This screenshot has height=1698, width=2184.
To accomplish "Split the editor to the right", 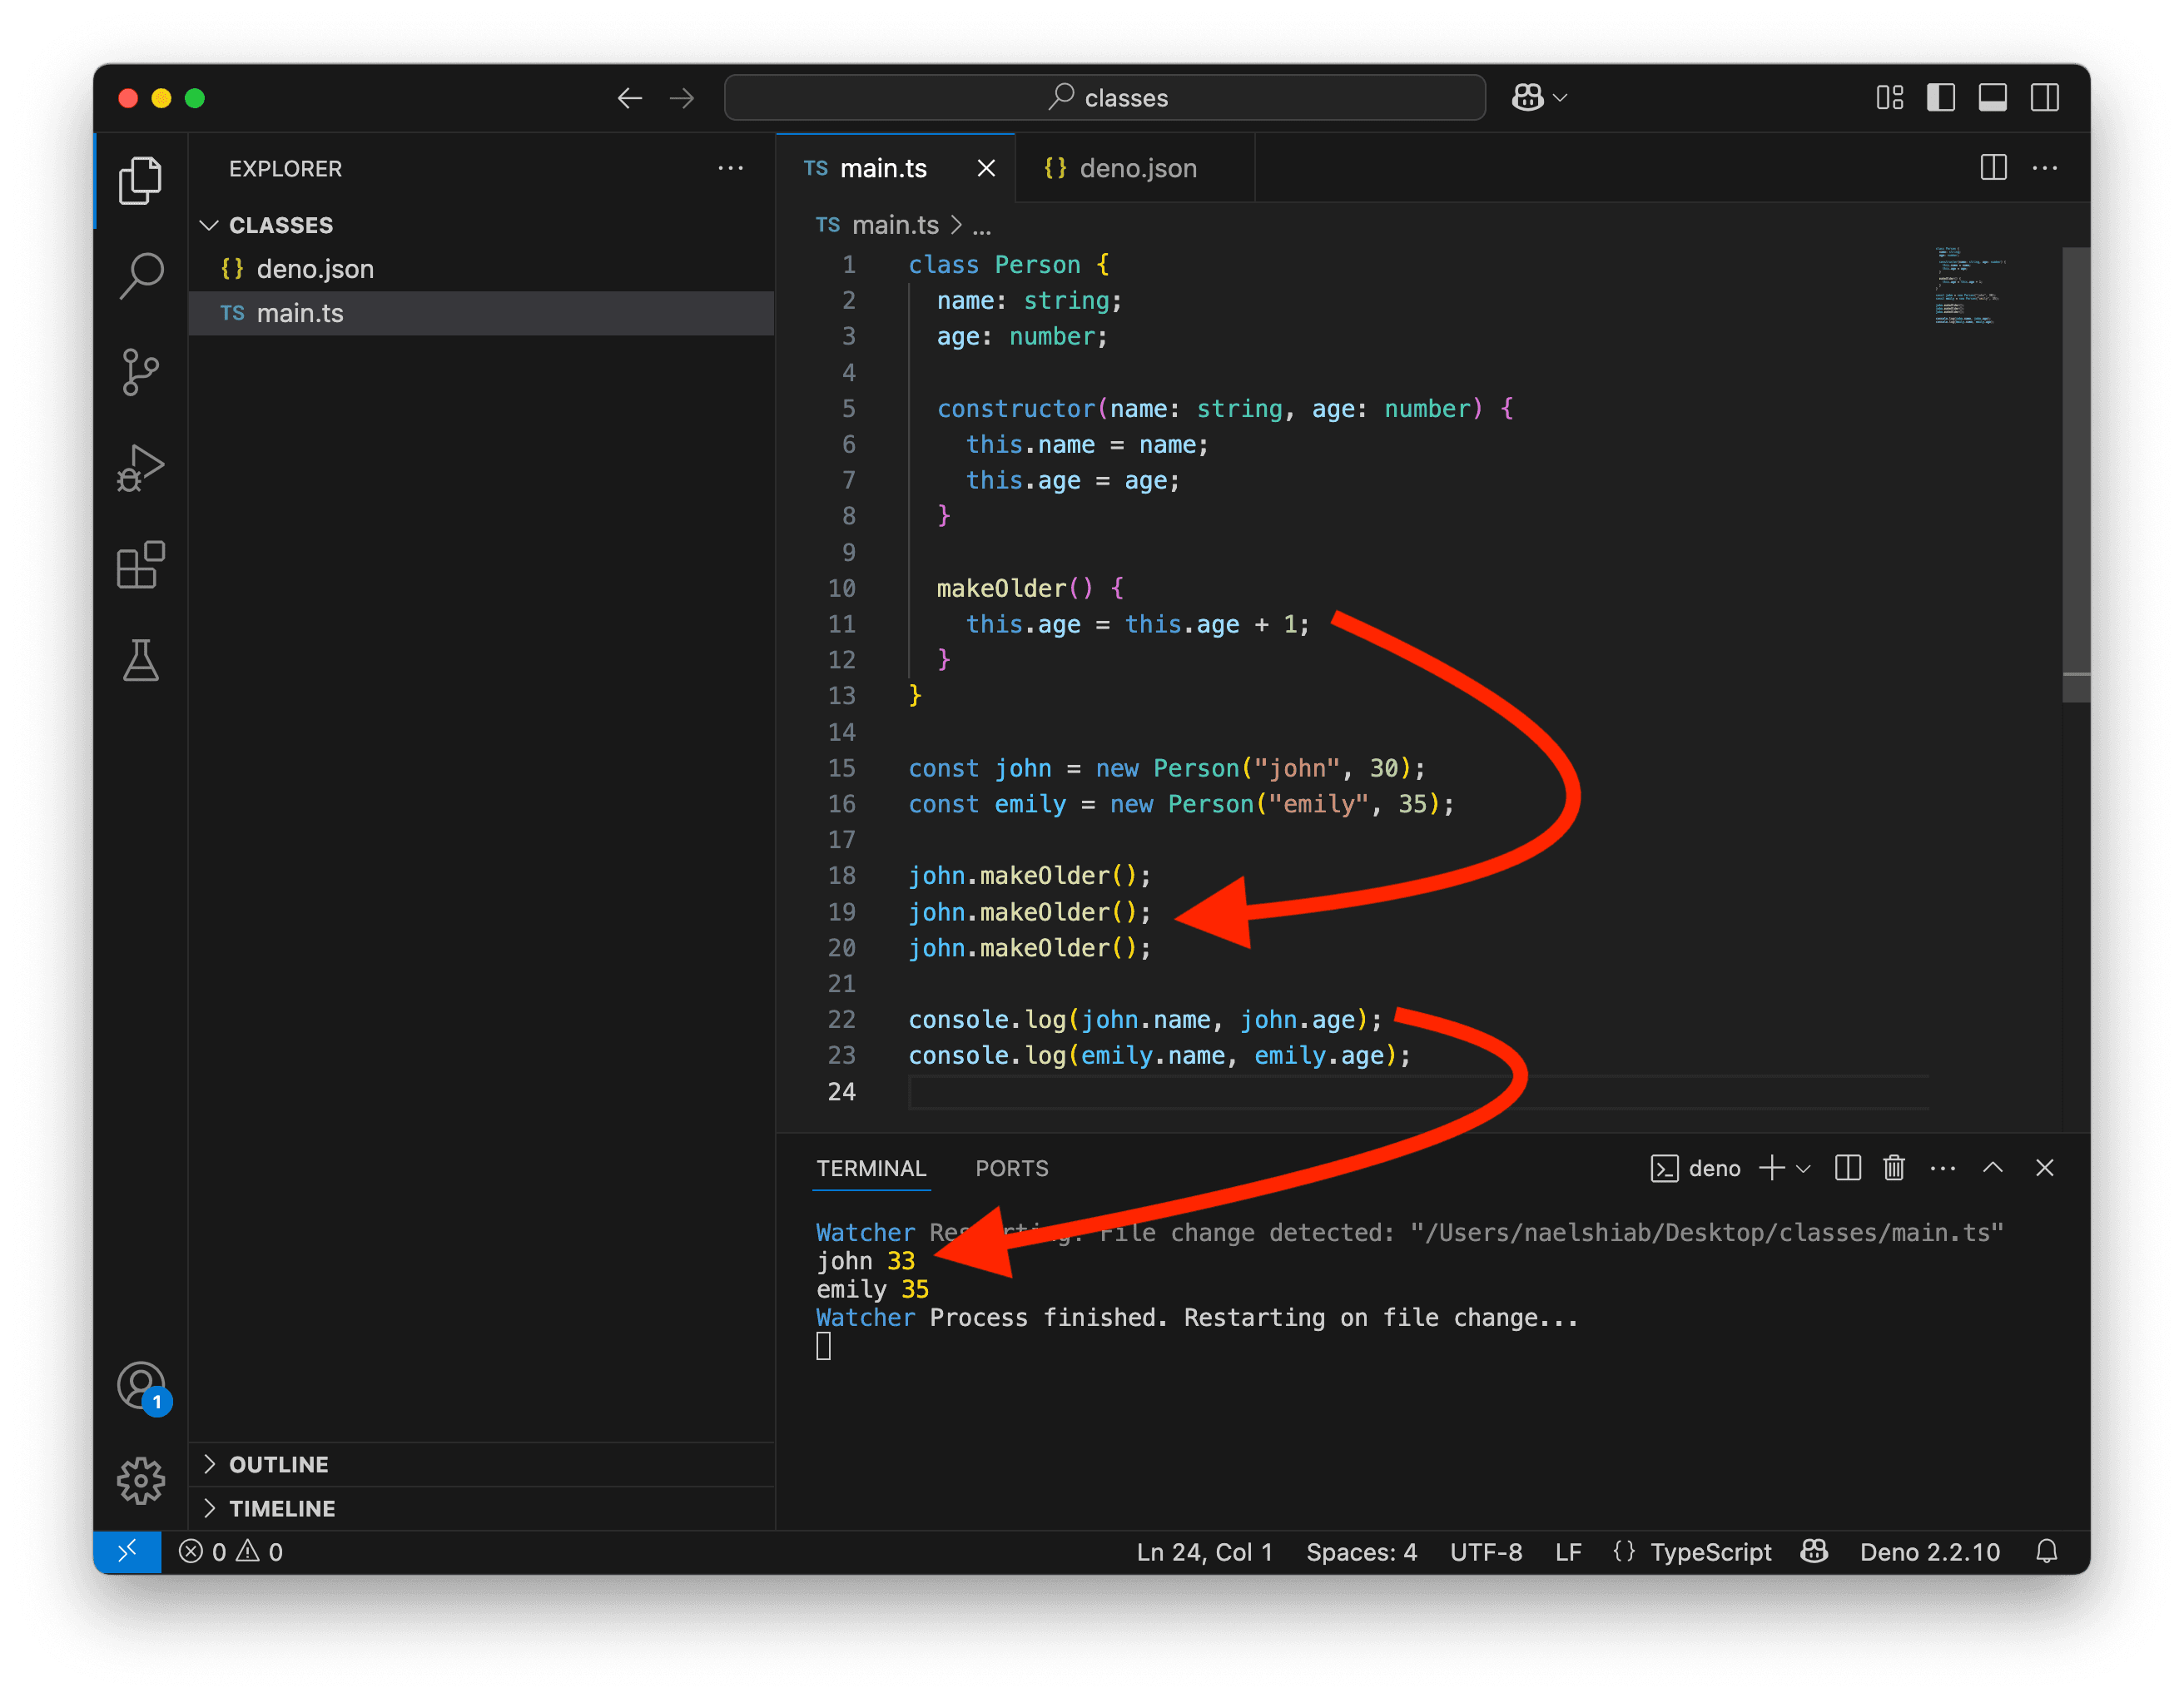I will coord(1993,167).
